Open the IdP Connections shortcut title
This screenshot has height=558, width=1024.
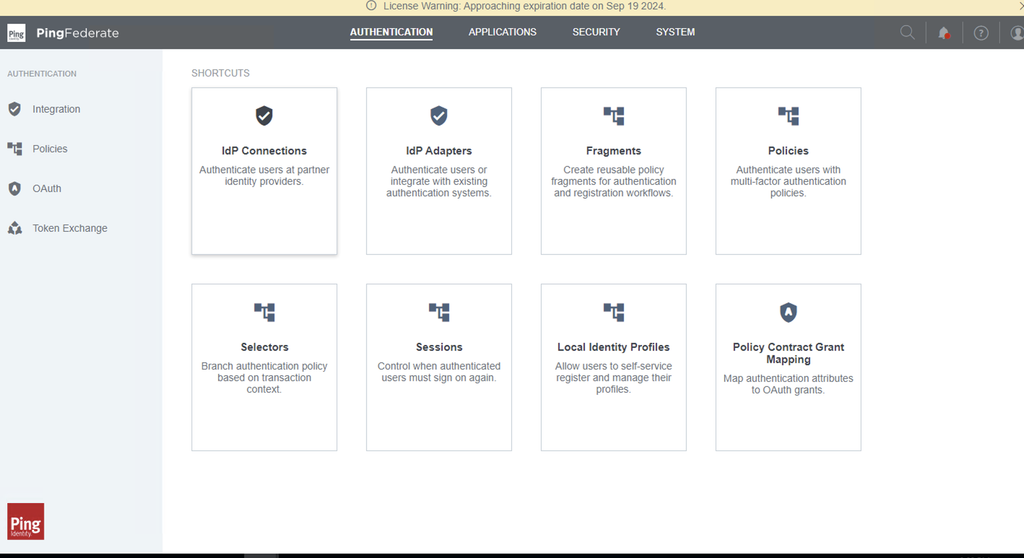(264, 150)
